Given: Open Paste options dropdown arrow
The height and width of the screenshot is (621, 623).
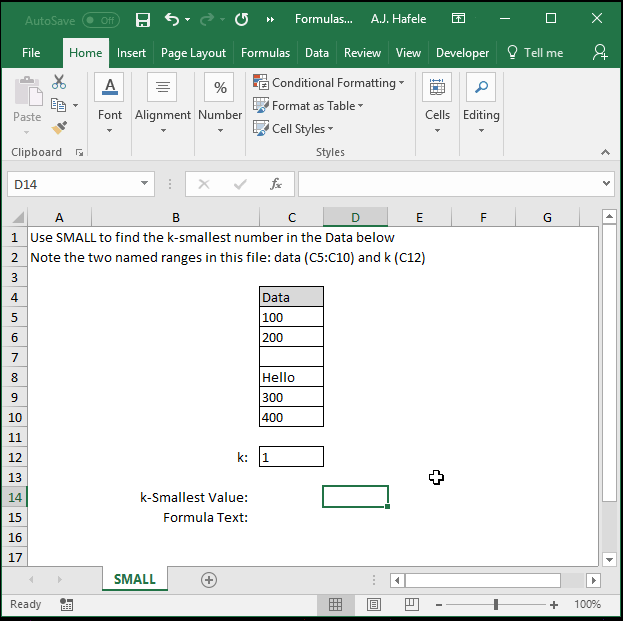Looking at the screenshot, I should tap(27, 132).
